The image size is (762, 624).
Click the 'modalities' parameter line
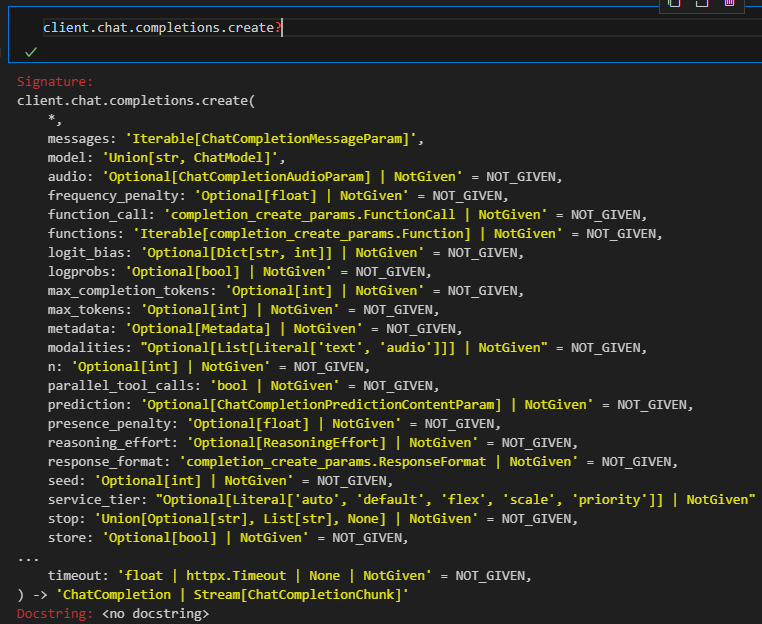pyautogui.click(x=347, y=347)
